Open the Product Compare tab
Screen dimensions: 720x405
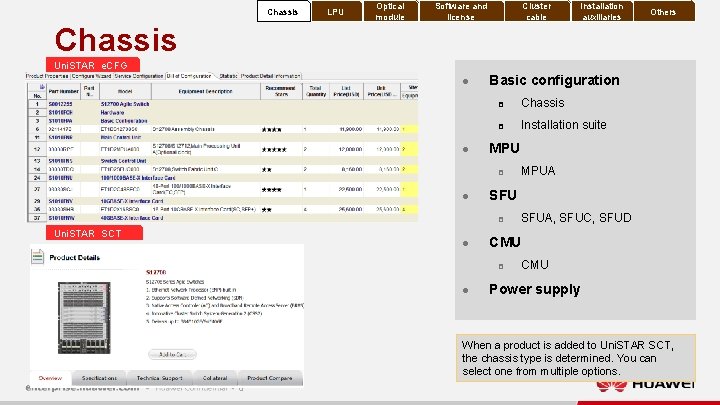(x=270, y=378)
